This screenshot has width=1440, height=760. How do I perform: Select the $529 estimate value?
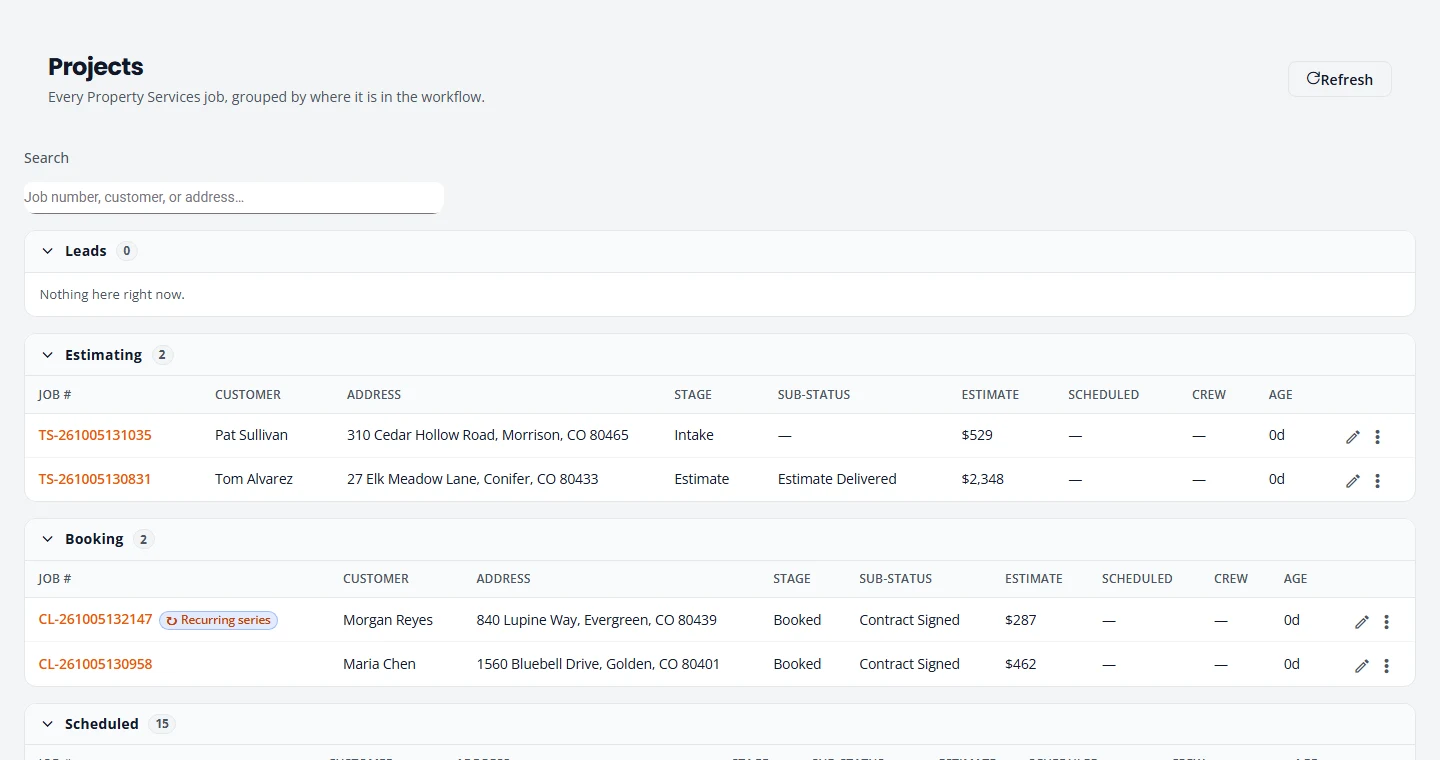(977, 435)
